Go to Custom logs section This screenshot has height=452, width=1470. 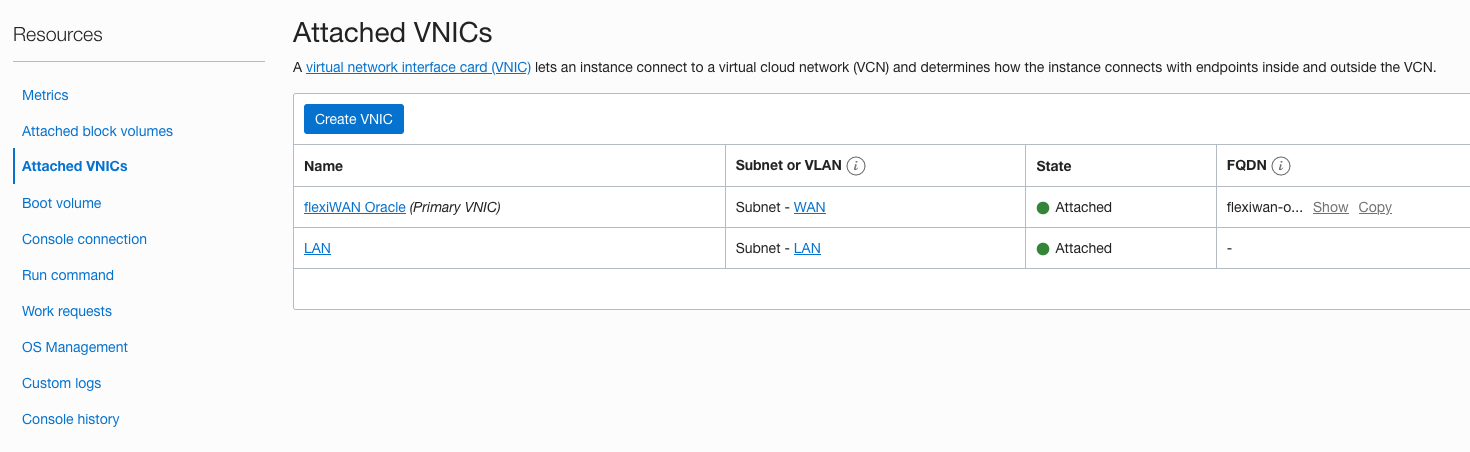[x=62, y=383]
